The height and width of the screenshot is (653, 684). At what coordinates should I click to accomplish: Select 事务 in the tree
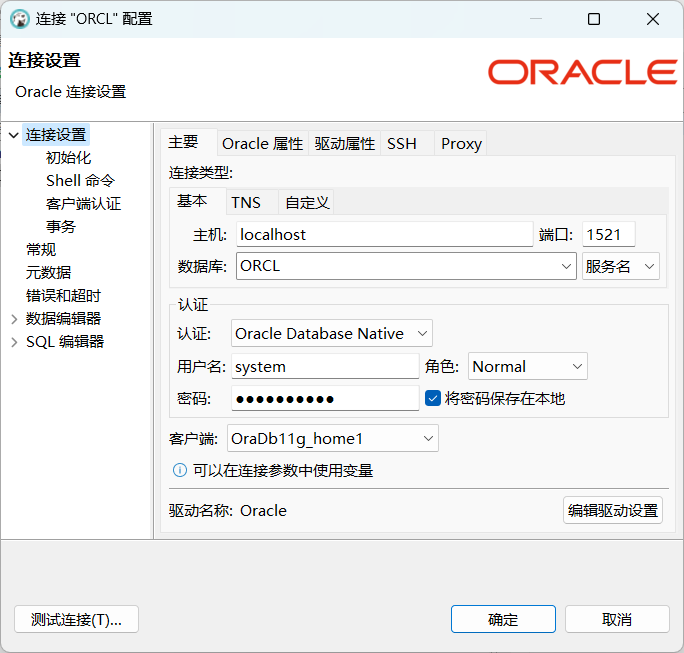[x=61, y=226]
